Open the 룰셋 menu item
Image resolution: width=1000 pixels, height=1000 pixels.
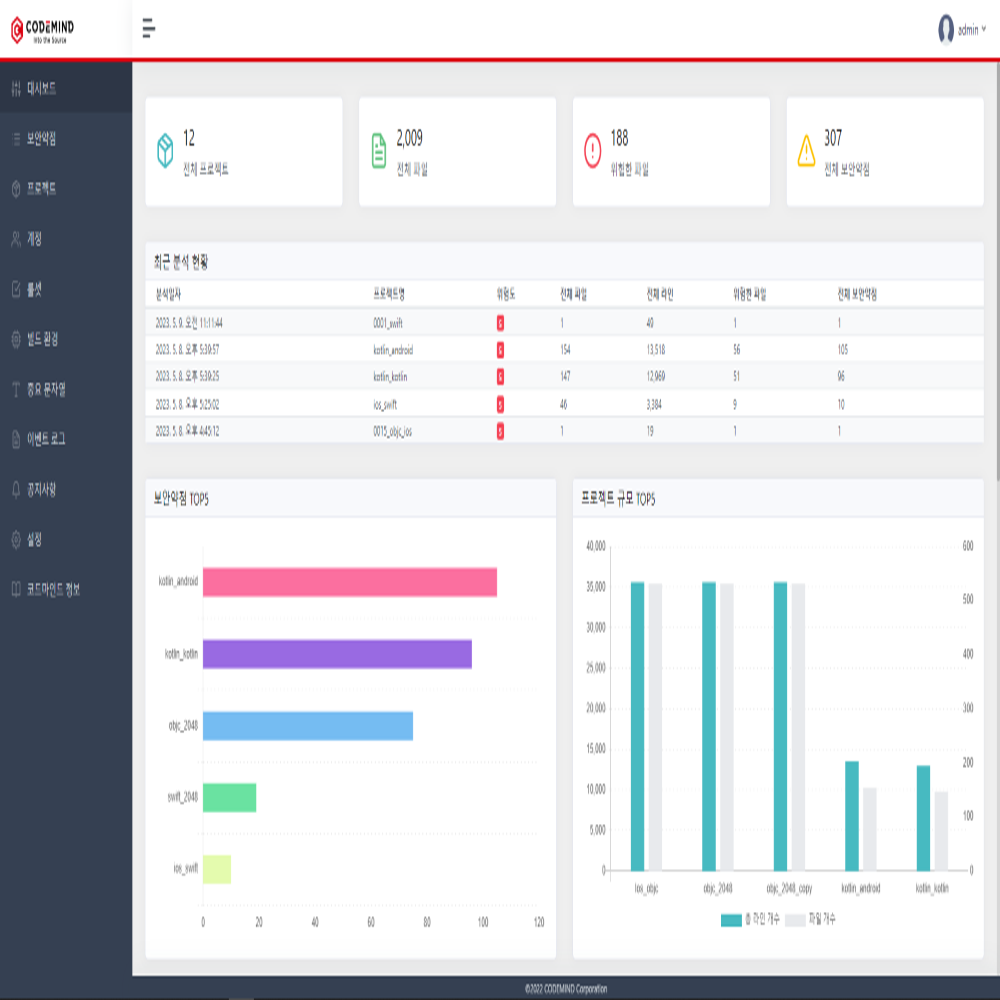coord(34,289)
